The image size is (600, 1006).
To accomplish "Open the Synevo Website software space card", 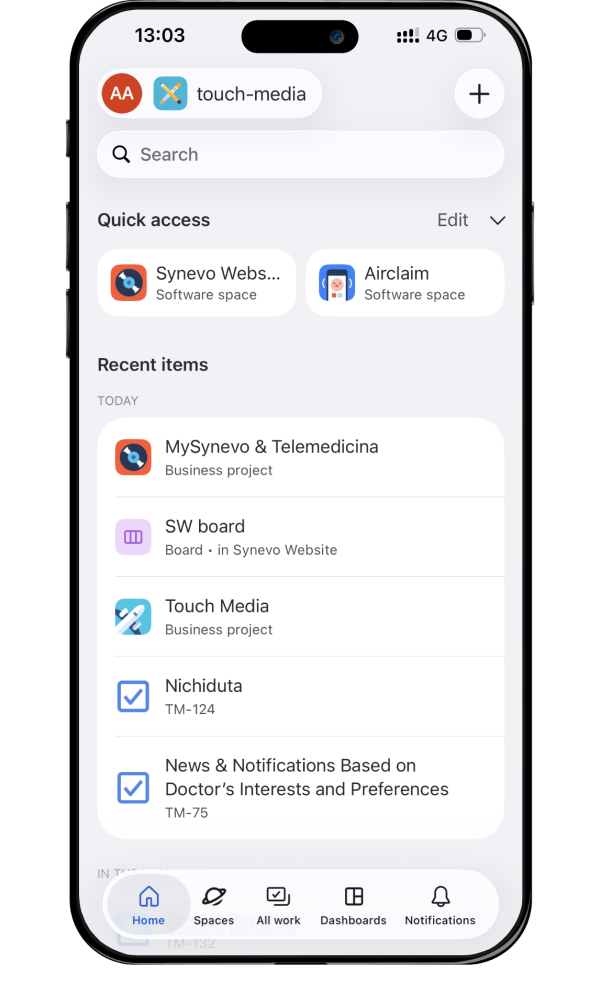I will tap(196, 282).
